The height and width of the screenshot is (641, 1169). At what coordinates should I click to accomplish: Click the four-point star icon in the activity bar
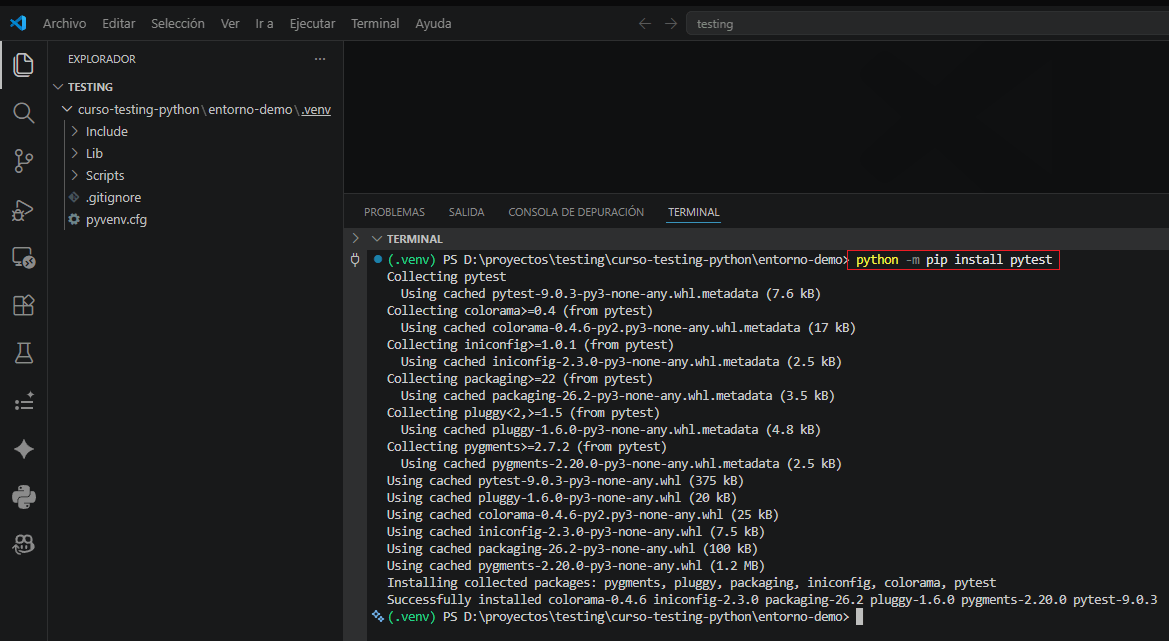point(24,449)
